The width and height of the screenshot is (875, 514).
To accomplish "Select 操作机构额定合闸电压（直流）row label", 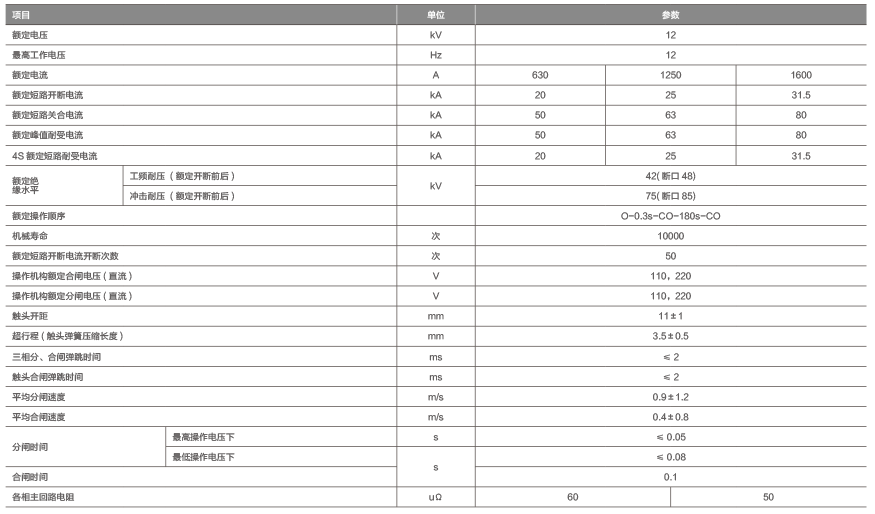I will [x=72, y=277].
